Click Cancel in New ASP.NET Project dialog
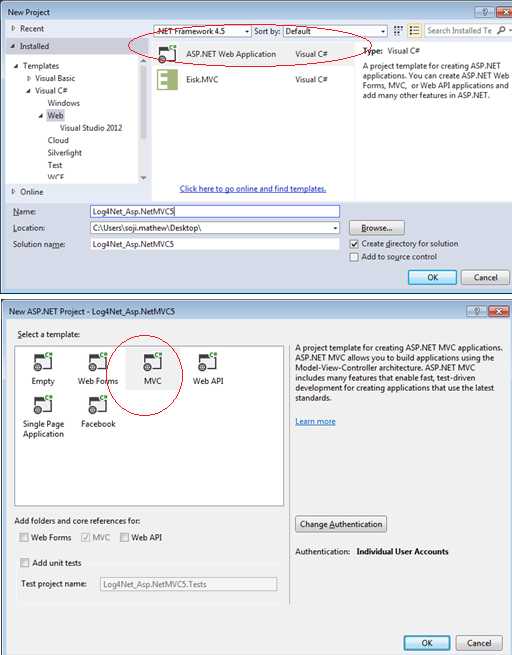The height and width of the screenshot is (655, 512). coord(479,643)
